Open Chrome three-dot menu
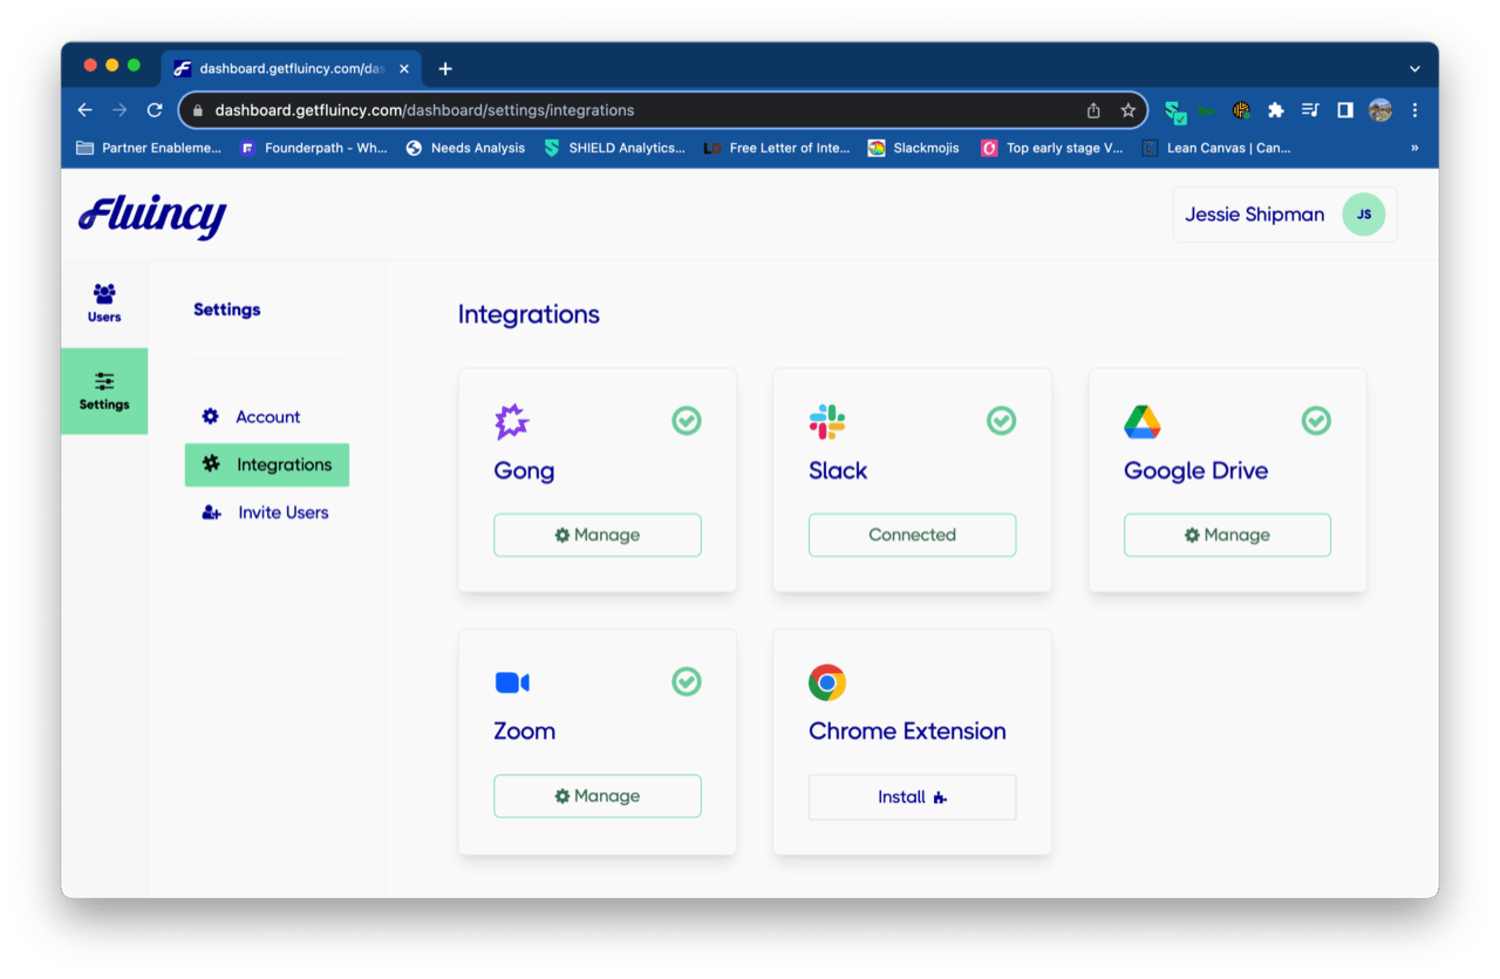Image resolution: width=1500 pixels, height=979 pixels. pos(1414,110)
